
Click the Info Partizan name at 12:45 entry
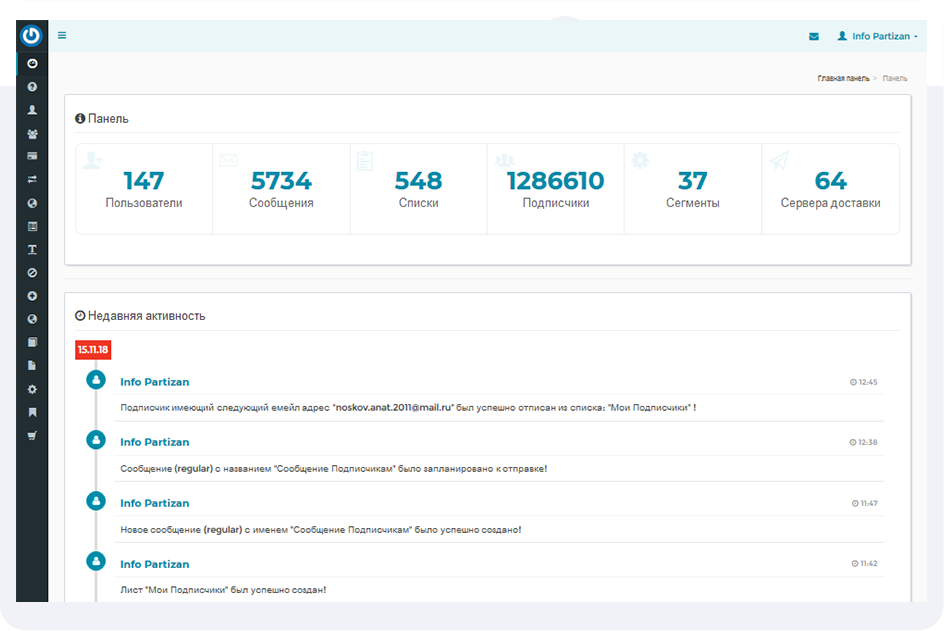pos(154,382)
